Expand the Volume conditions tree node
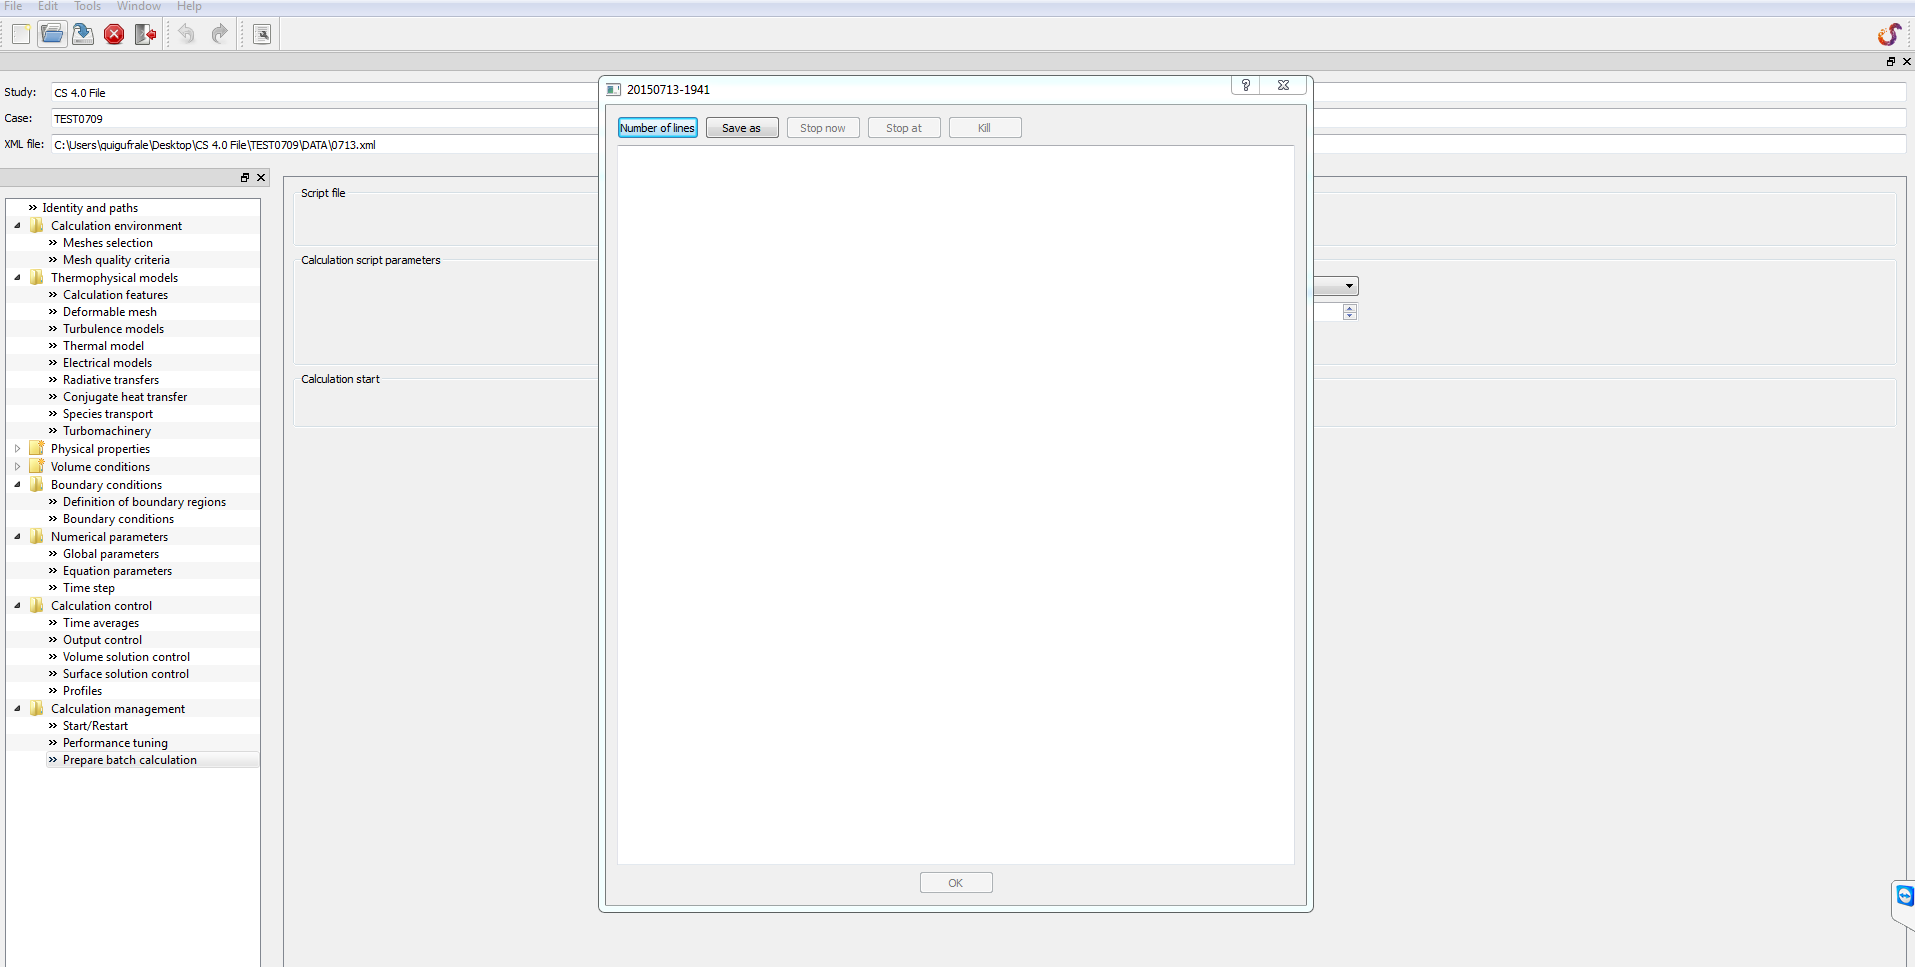1915x967 pixels. (17, 467)
